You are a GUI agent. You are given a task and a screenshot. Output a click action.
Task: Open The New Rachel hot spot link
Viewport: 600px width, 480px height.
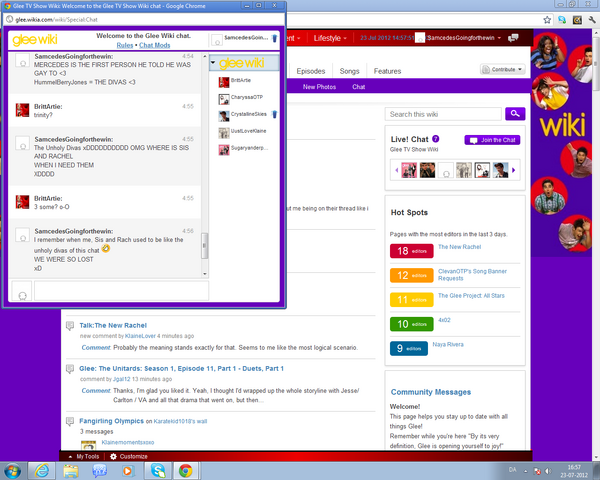[x=460, y=247]
